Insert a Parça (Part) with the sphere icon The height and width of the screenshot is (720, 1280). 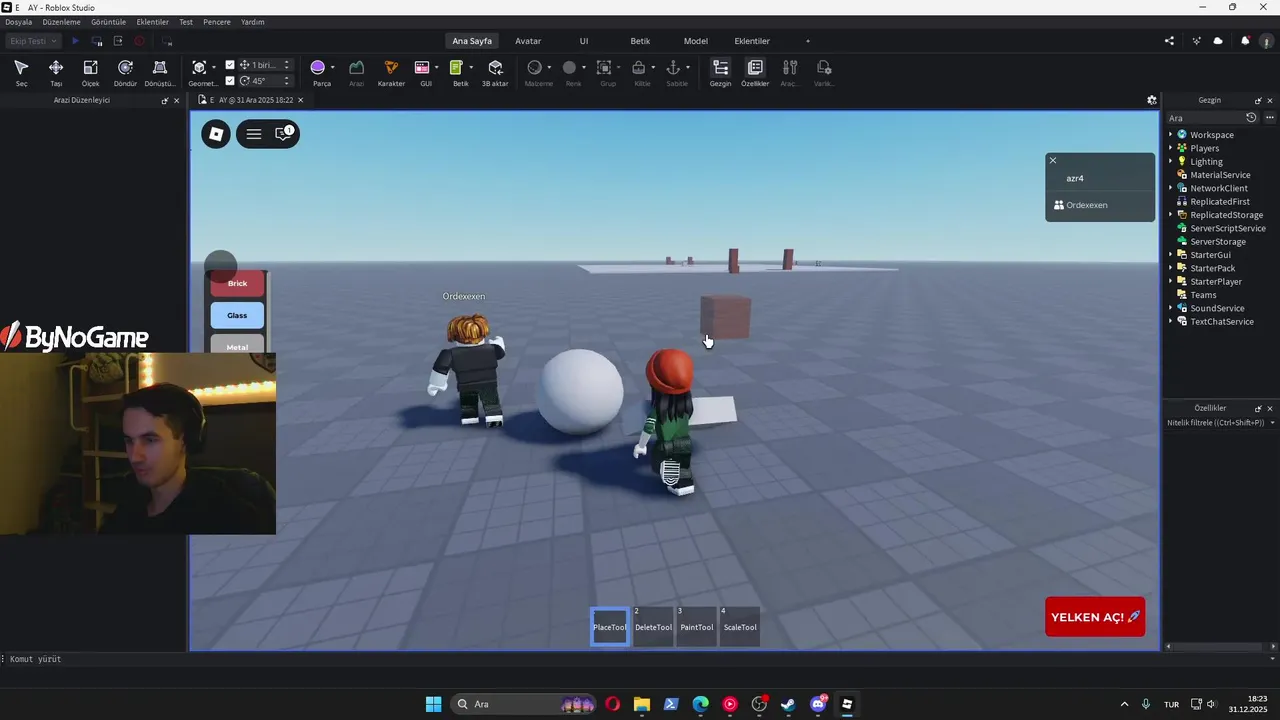pos(318,68)
